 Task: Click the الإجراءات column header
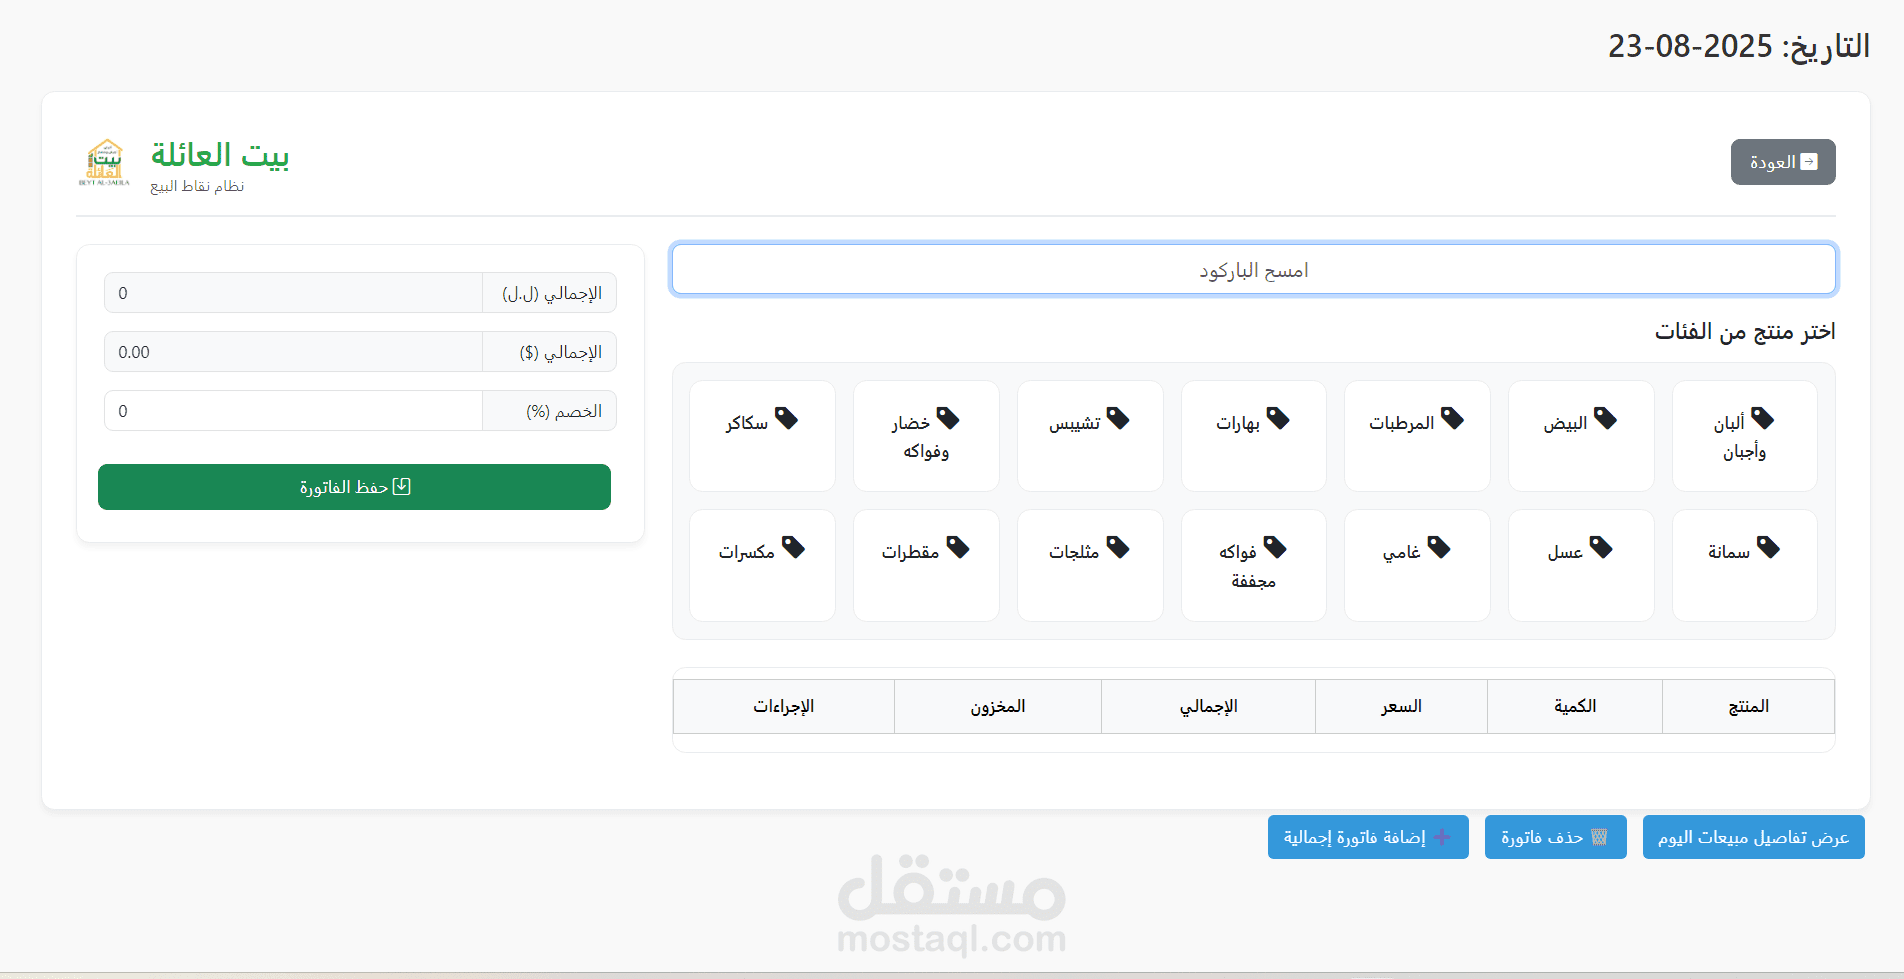(x=783, y=706)
